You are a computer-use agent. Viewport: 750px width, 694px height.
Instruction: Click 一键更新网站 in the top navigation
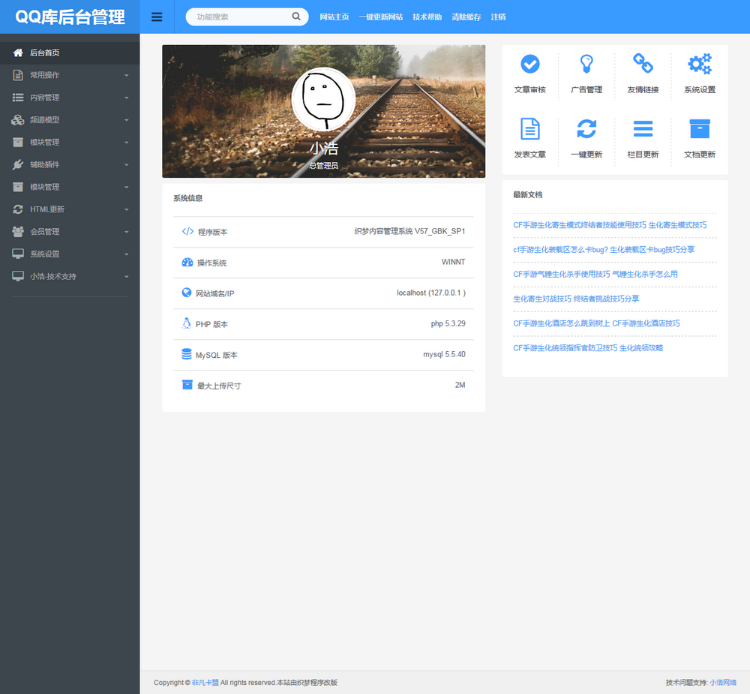381,17
